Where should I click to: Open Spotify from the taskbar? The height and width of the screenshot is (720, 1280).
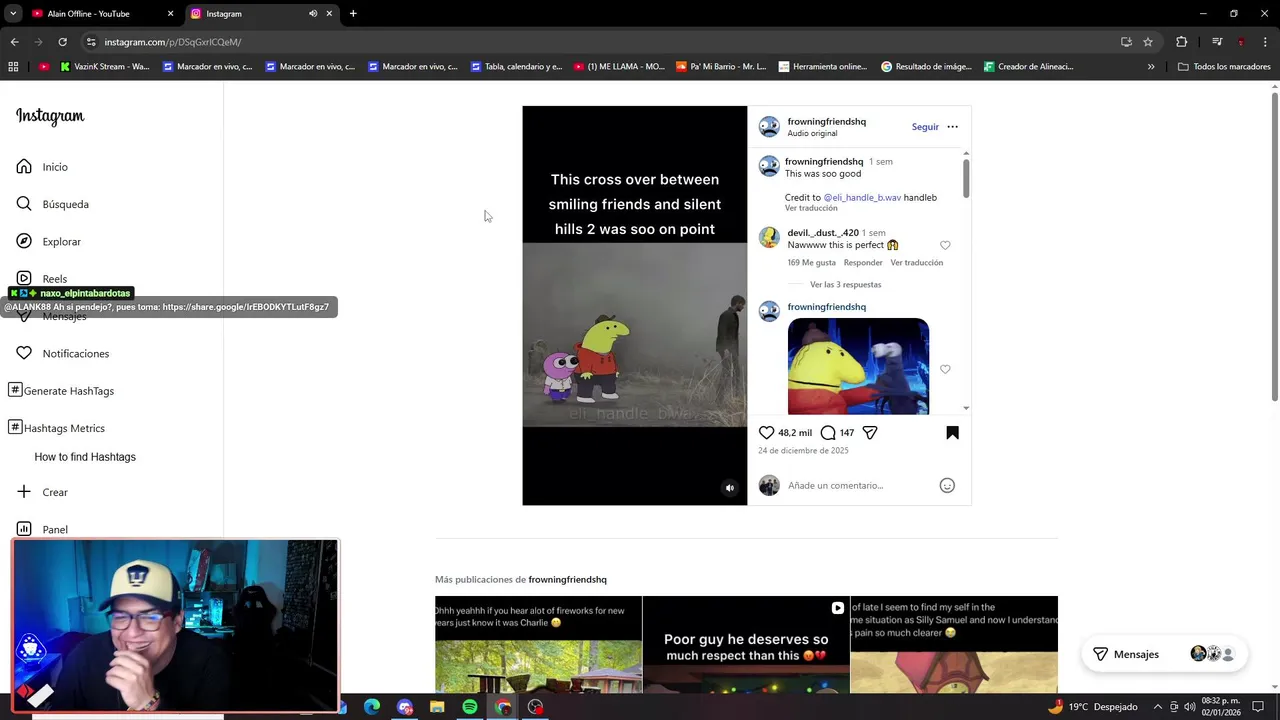pos(469,707)
